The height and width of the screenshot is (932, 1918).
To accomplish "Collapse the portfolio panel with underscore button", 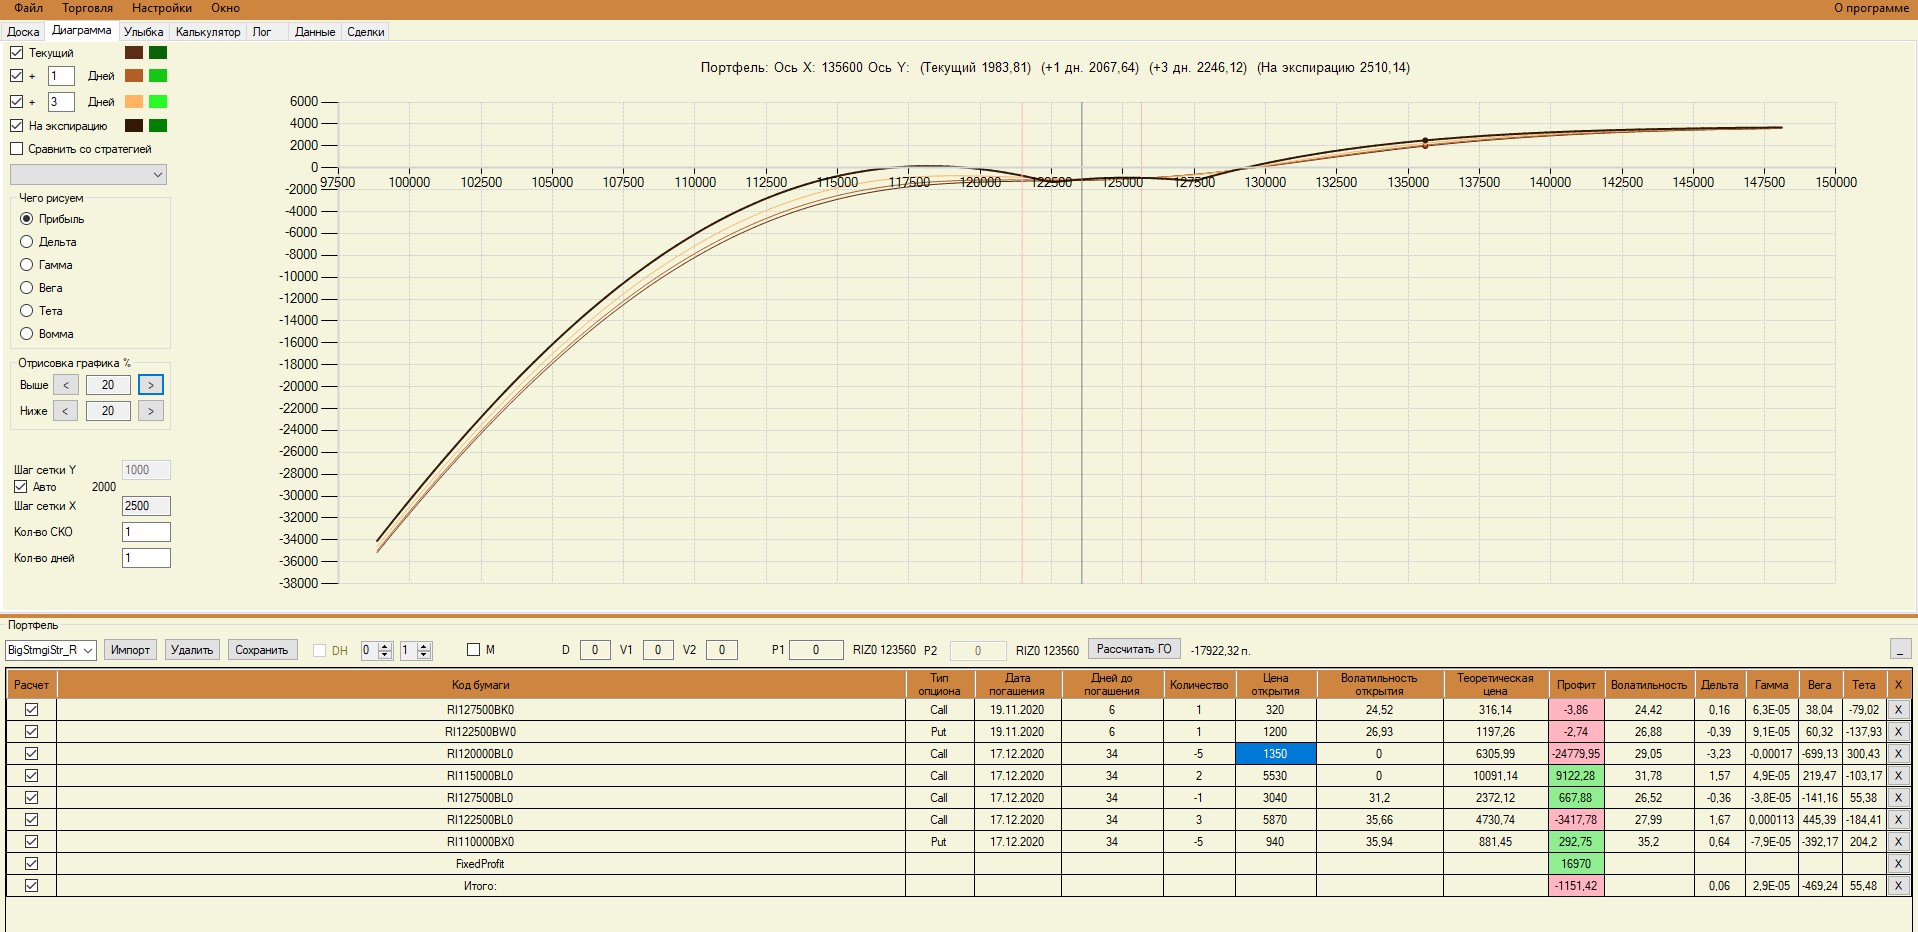I will click(x=1901, y=650).
